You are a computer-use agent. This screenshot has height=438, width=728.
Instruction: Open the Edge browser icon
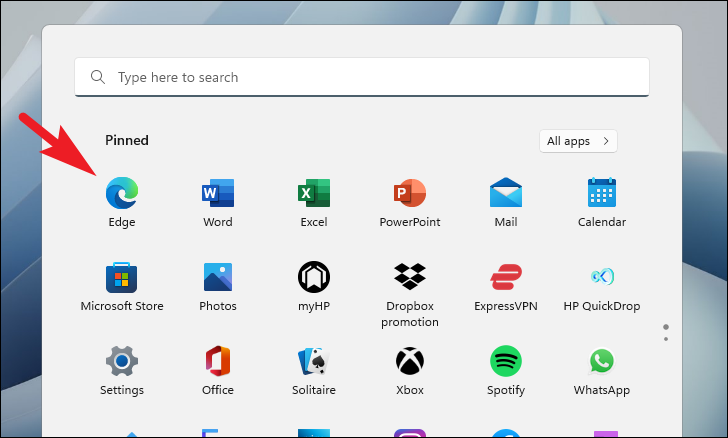click(122, 193)
